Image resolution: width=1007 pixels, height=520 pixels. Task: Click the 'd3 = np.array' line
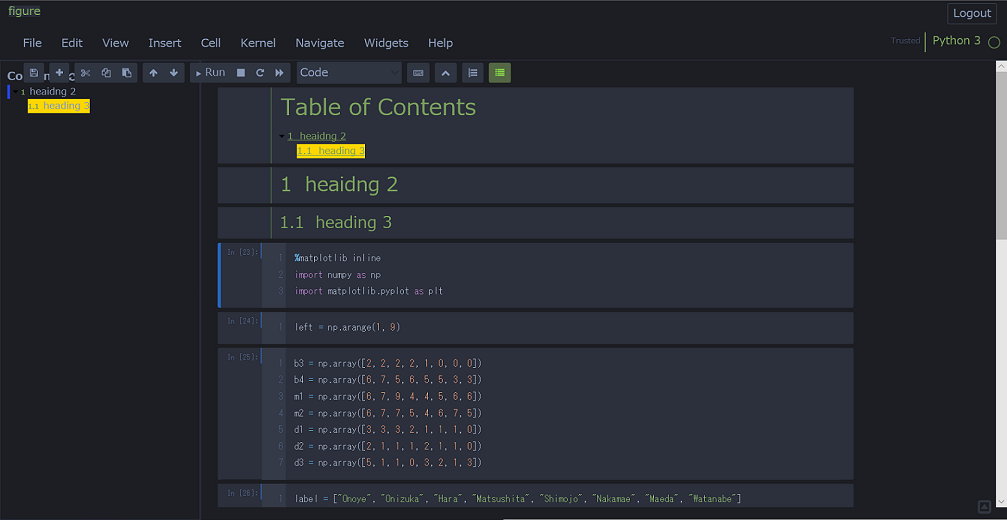(387, 463)
